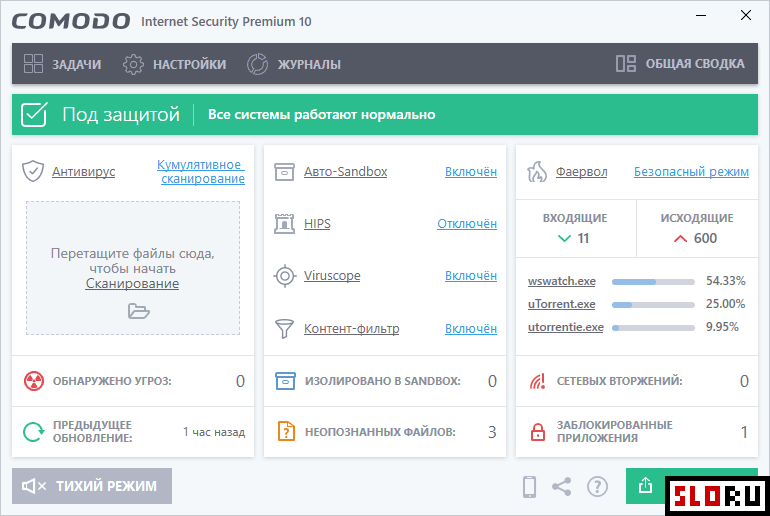The image size is (770, 516).
Task: Click the Общая сводка layout icon
Action: [x=626, y=63]
